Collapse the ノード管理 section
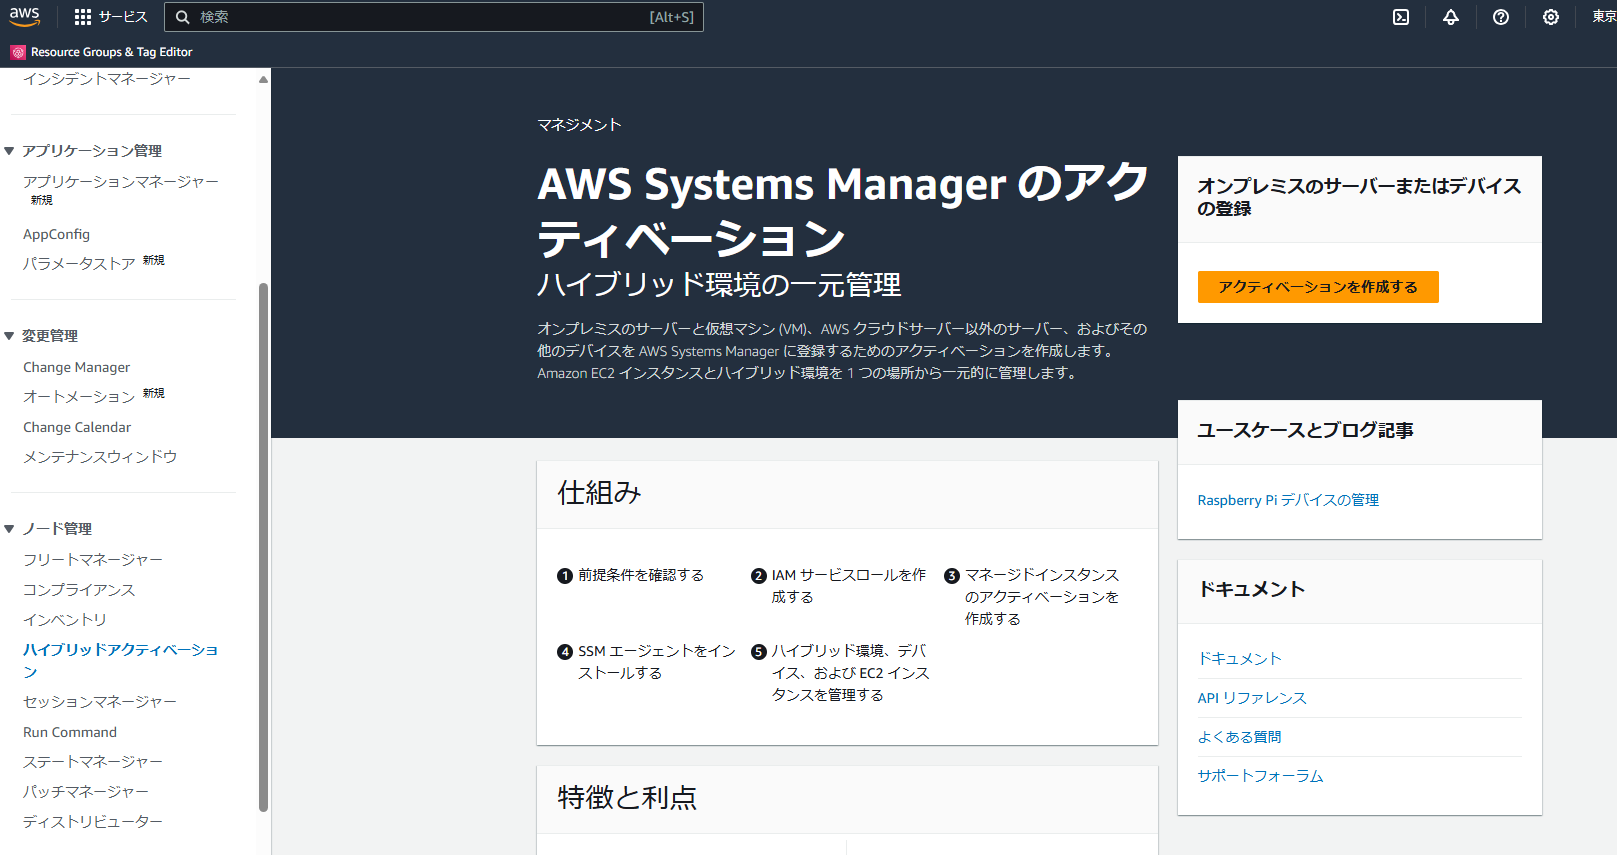 pos(9,529)
